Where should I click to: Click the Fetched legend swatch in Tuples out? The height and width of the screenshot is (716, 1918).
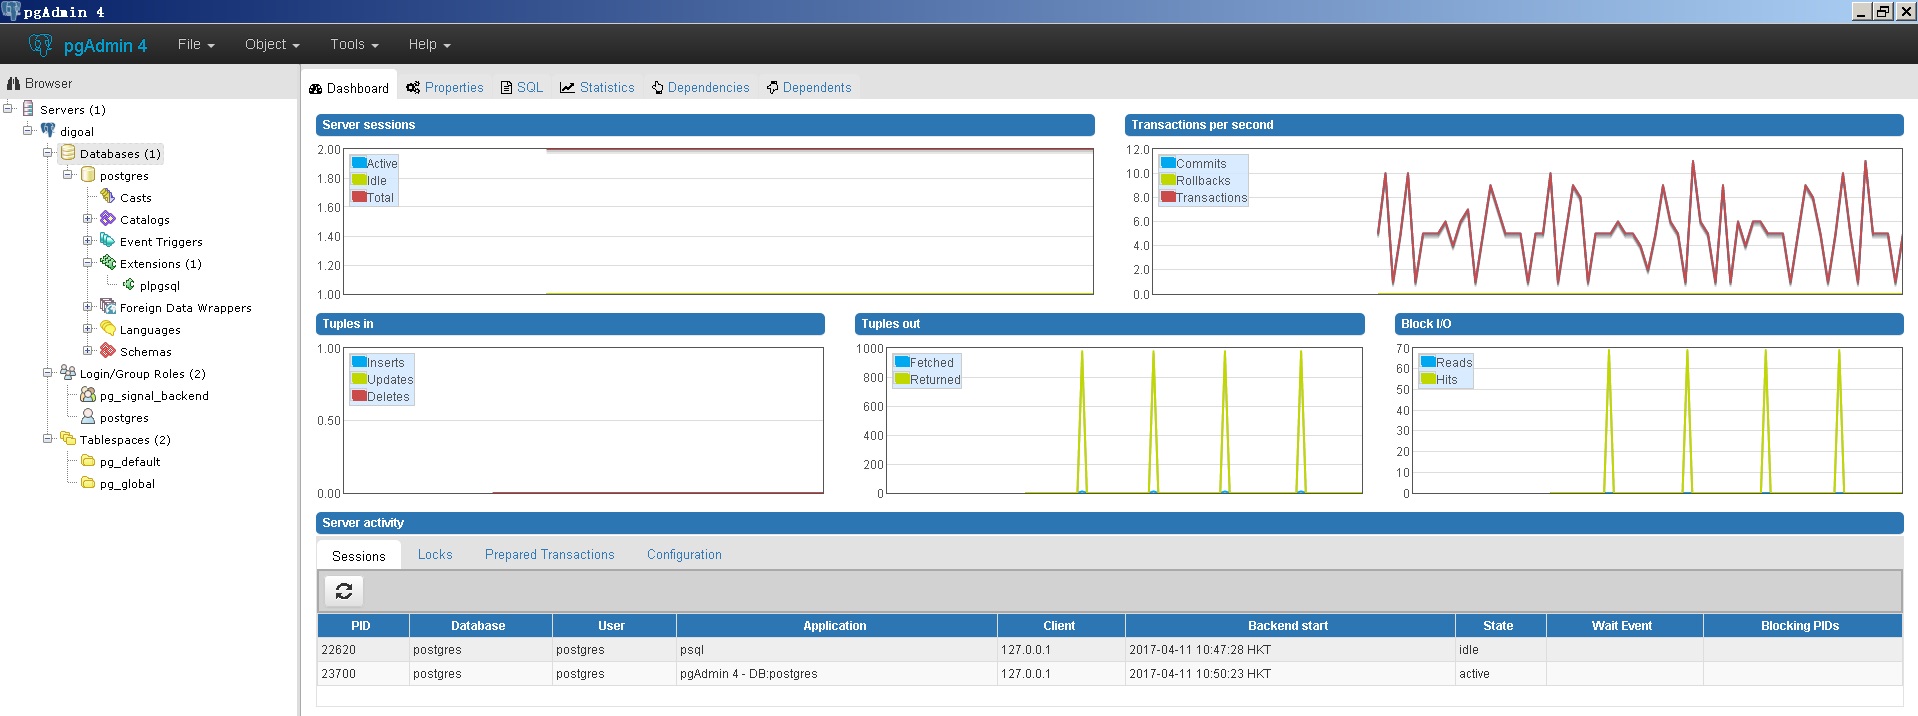click(902, 362)
